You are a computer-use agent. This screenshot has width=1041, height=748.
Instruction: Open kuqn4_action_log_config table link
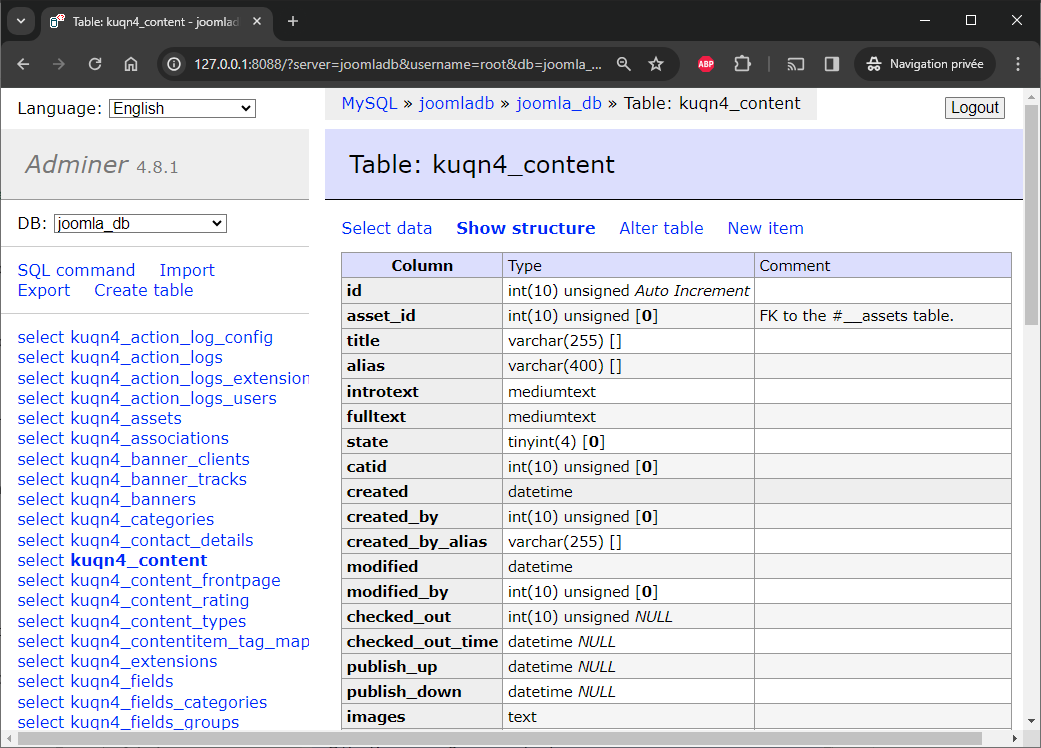[x=171, y=338]
